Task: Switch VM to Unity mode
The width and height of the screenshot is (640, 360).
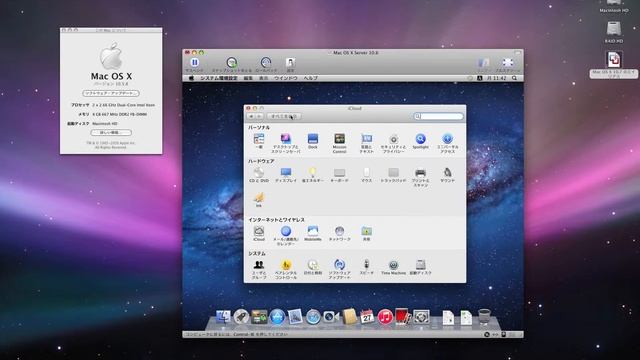Action: pyautogui.click(x=484, y=64)
